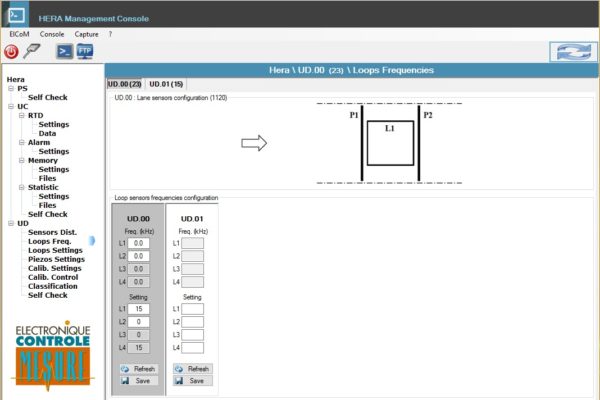This screenshot has height=400, width=600.
Task: Select Self Check under UC
Action: (x=48, y=214)
